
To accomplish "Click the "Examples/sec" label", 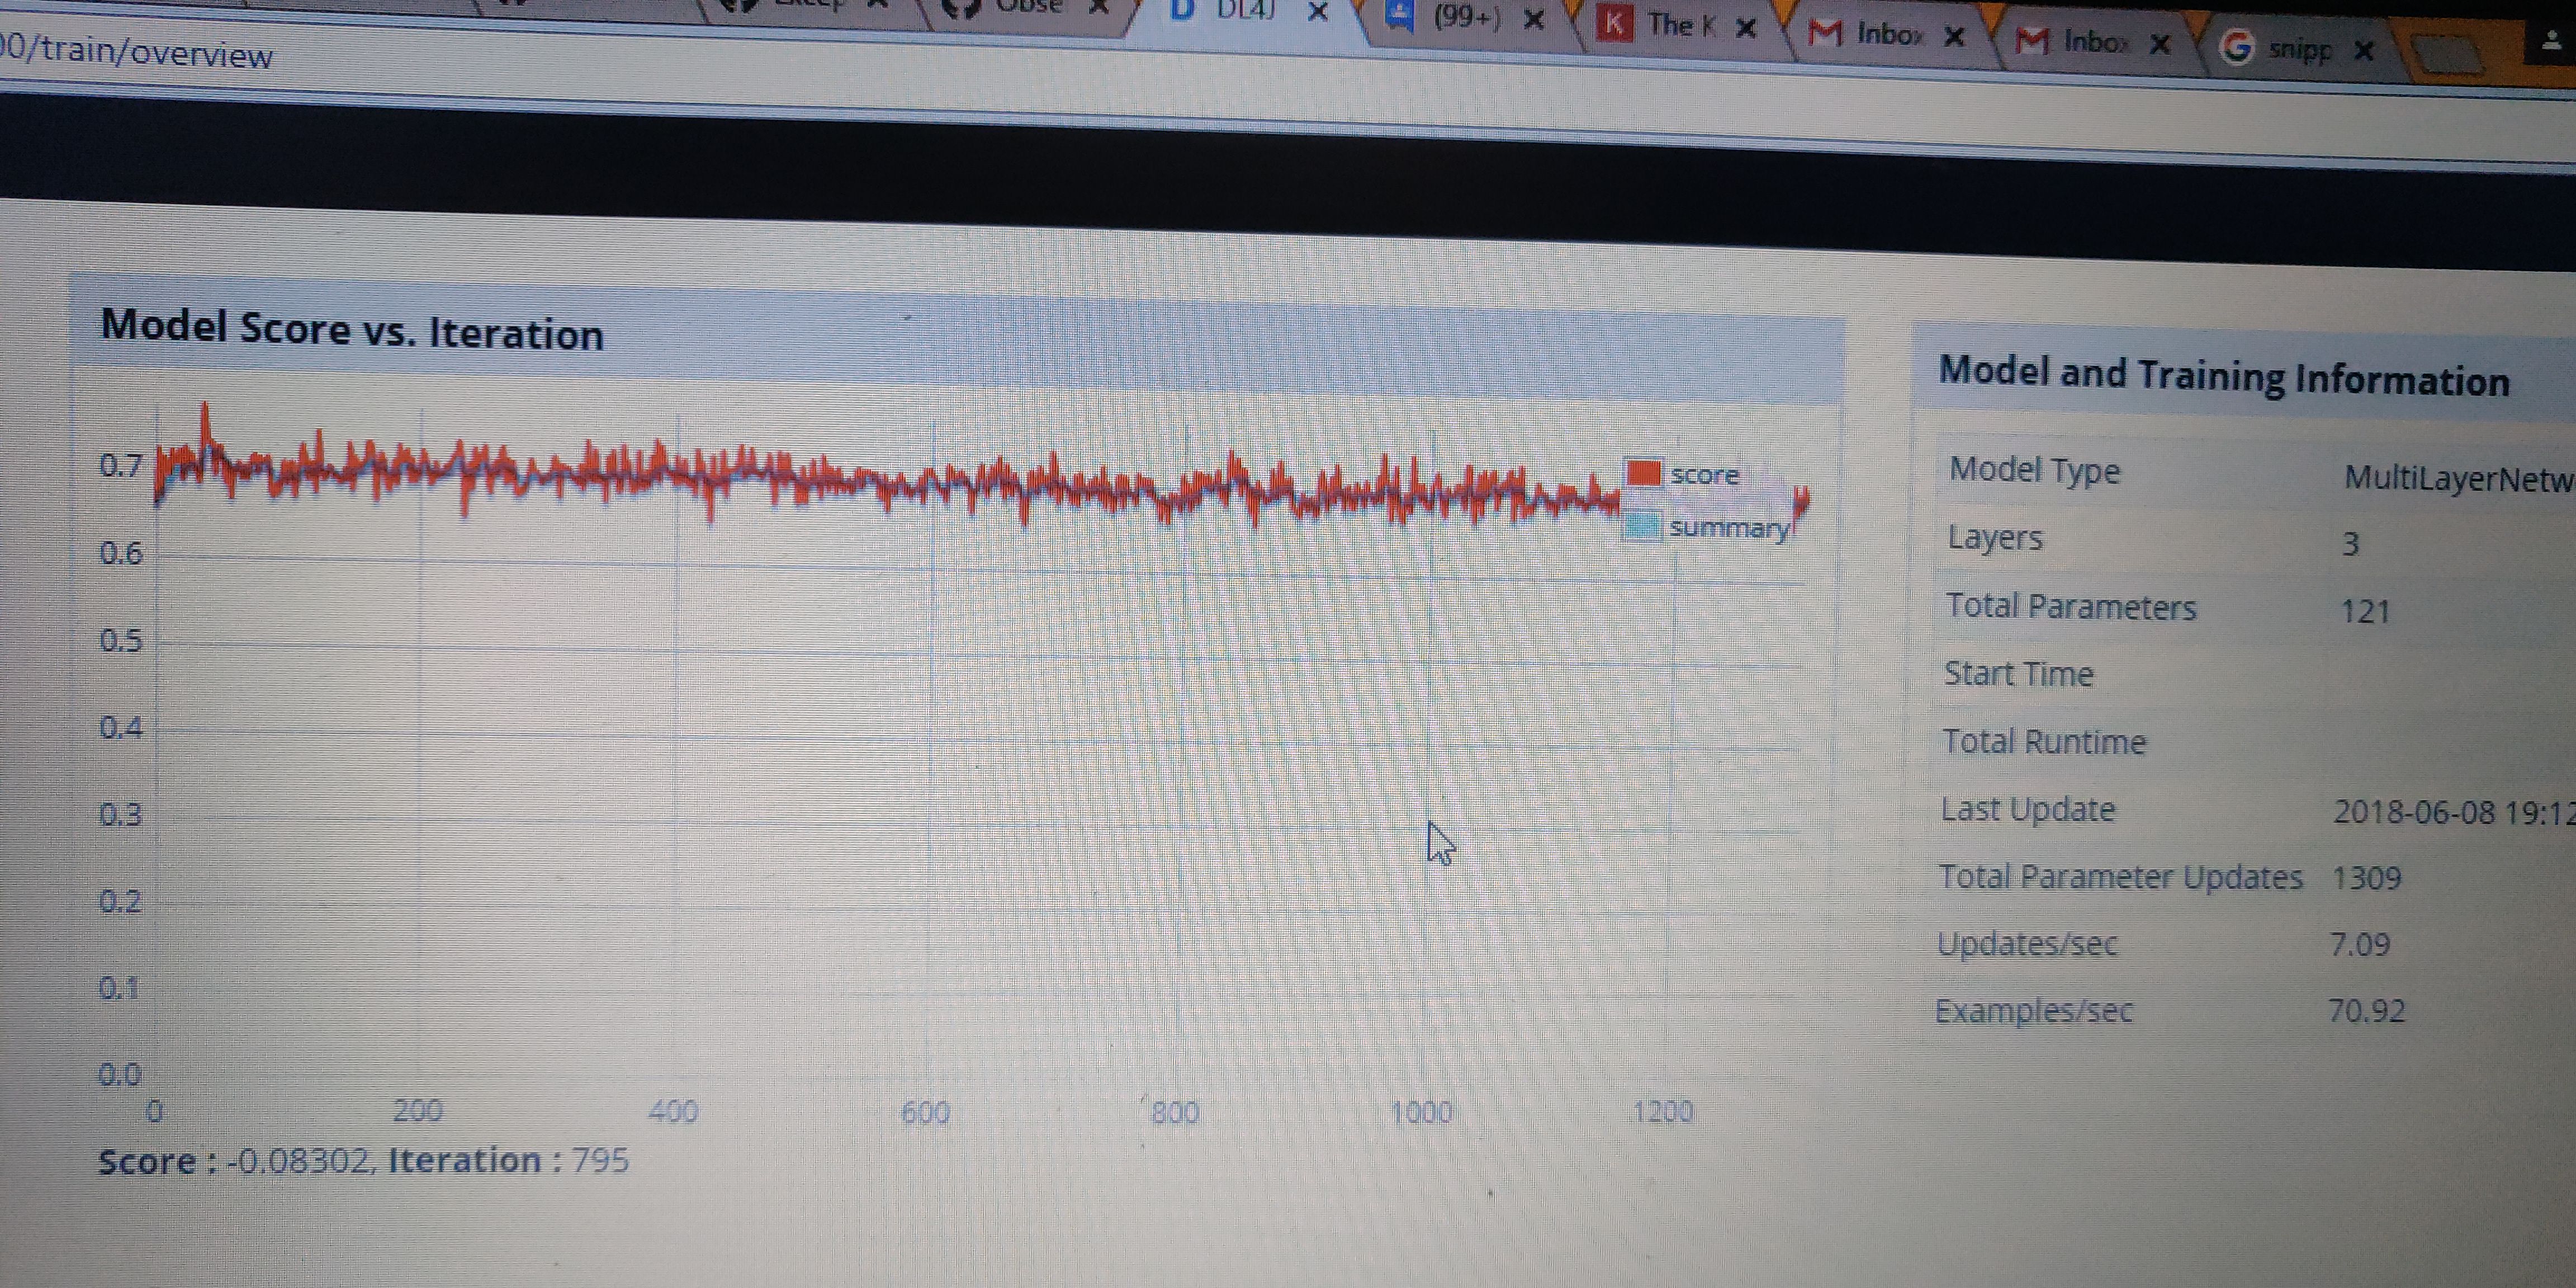I will coord(2033,1010).
